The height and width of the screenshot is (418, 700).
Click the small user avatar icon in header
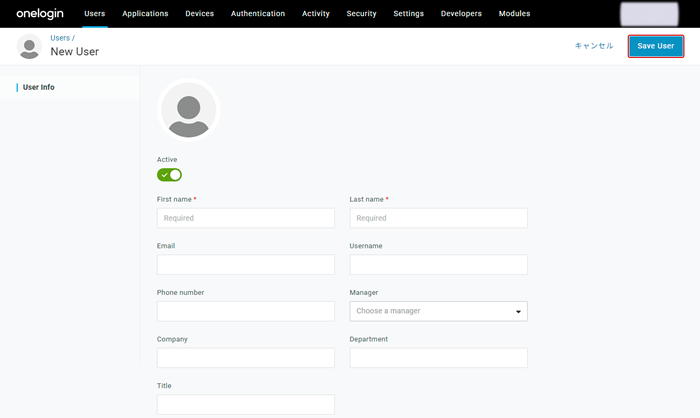click(x=30, y=46)
